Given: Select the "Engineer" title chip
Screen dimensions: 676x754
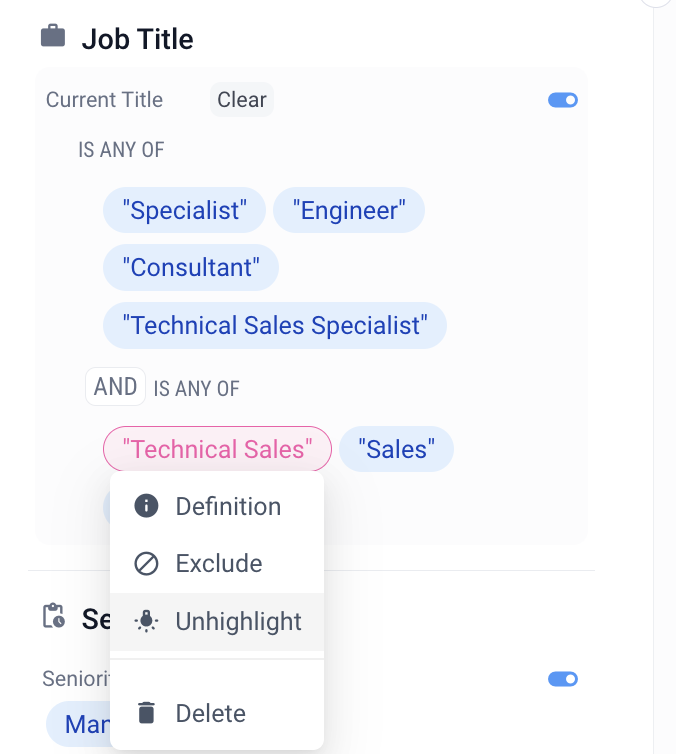Looking at the screenshot, I should coord(349,211).
